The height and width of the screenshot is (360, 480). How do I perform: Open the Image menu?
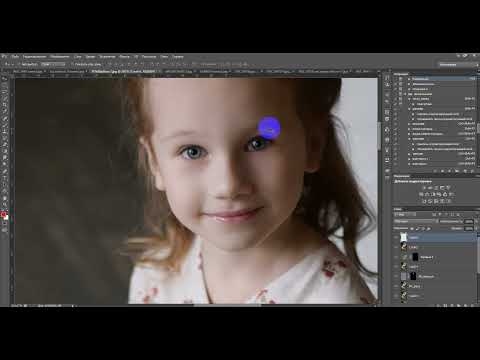pos(60,57)
